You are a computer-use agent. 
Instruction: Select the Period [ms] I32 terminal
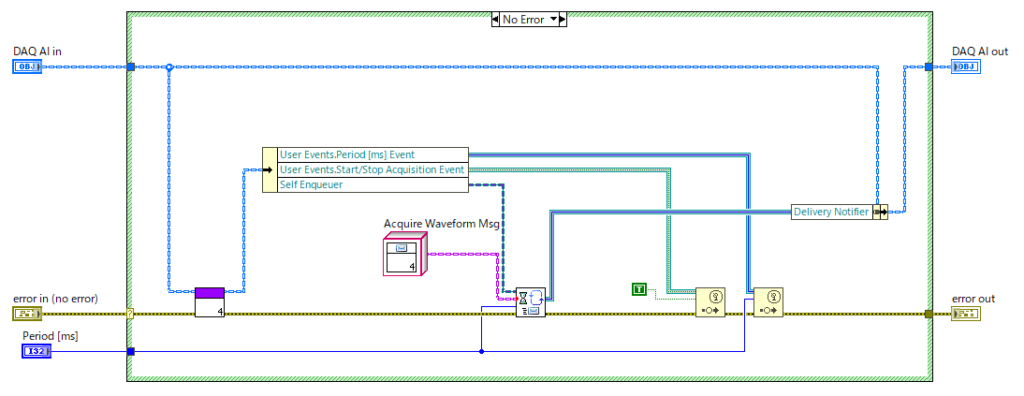click(x=37, y=352)
